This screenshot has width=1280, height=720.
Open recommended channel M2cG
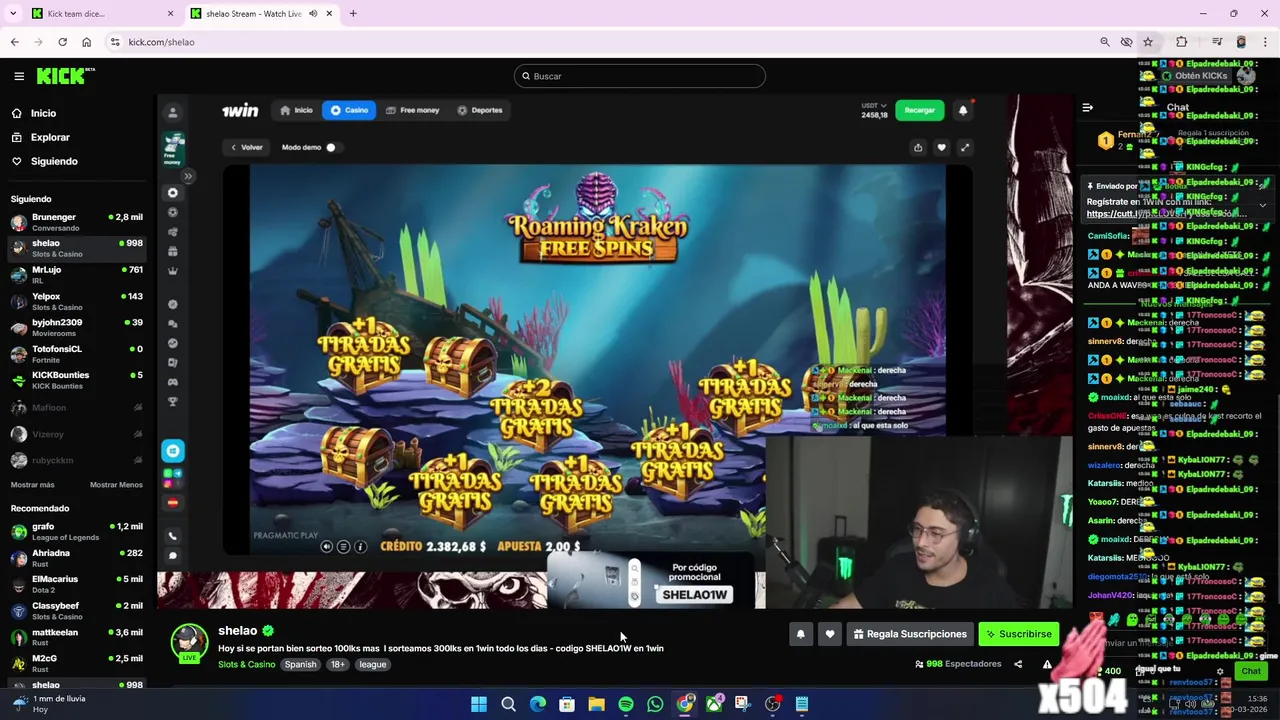(x=77, y=663)
